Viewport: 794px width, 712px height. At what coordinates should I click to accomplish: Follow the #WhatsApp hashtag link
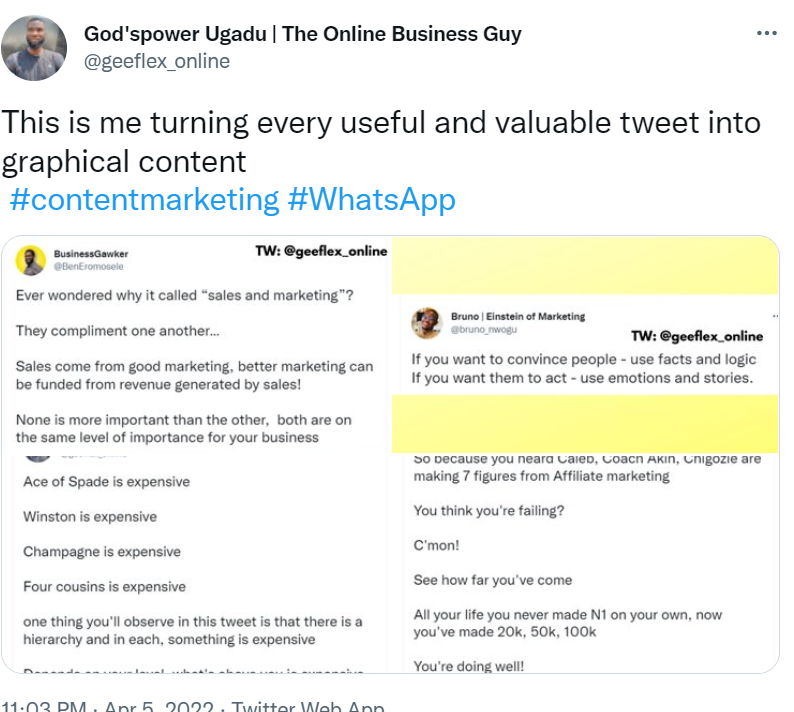[371, 199]
